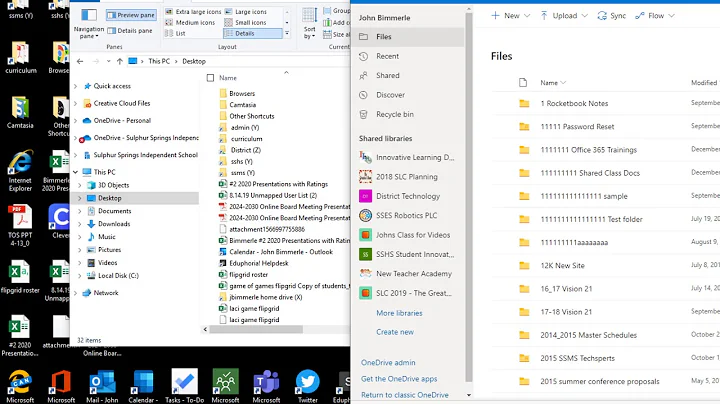
Task: Click New button in OneDrive
Action: point(511,16)
